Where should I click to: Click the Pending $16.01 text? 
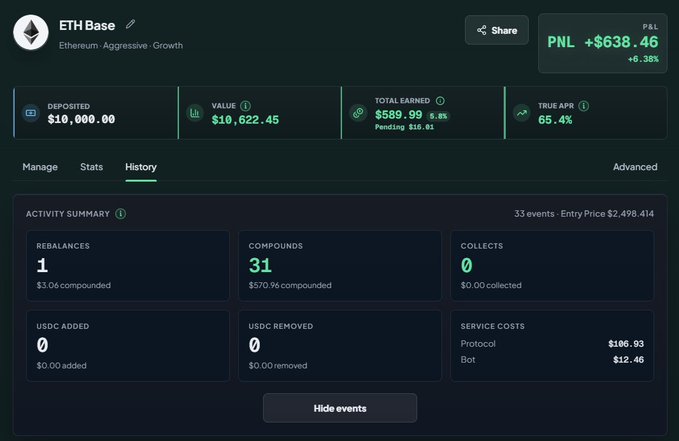click(404, 127)
